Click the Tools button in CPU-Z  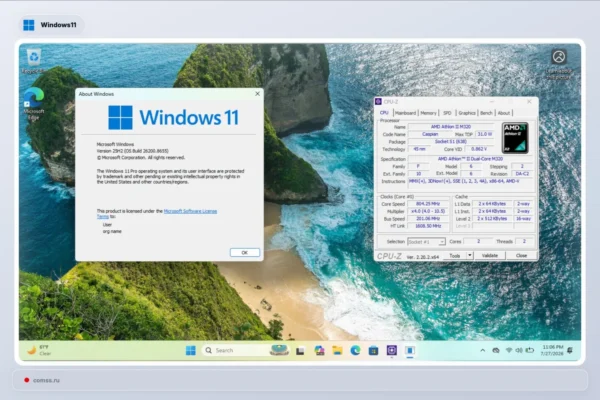coord(455,256)
